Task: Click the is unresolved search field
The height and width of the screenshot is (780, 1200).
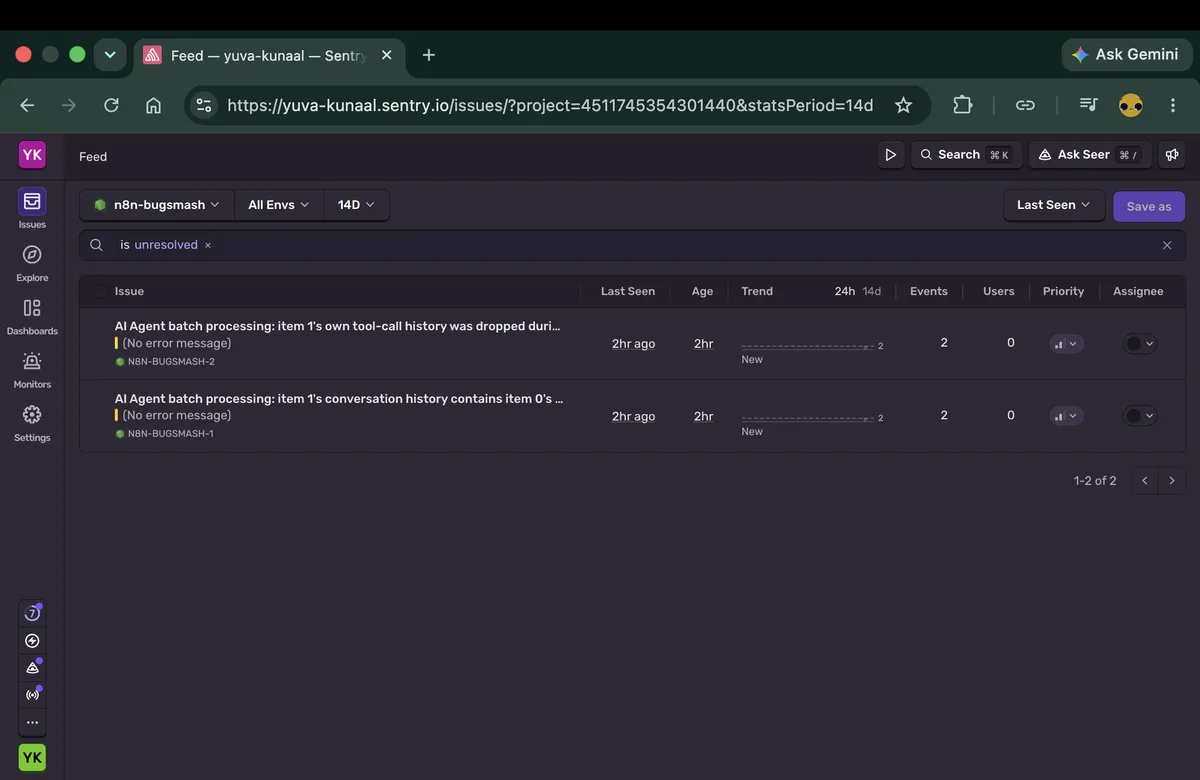Action: 632,245
